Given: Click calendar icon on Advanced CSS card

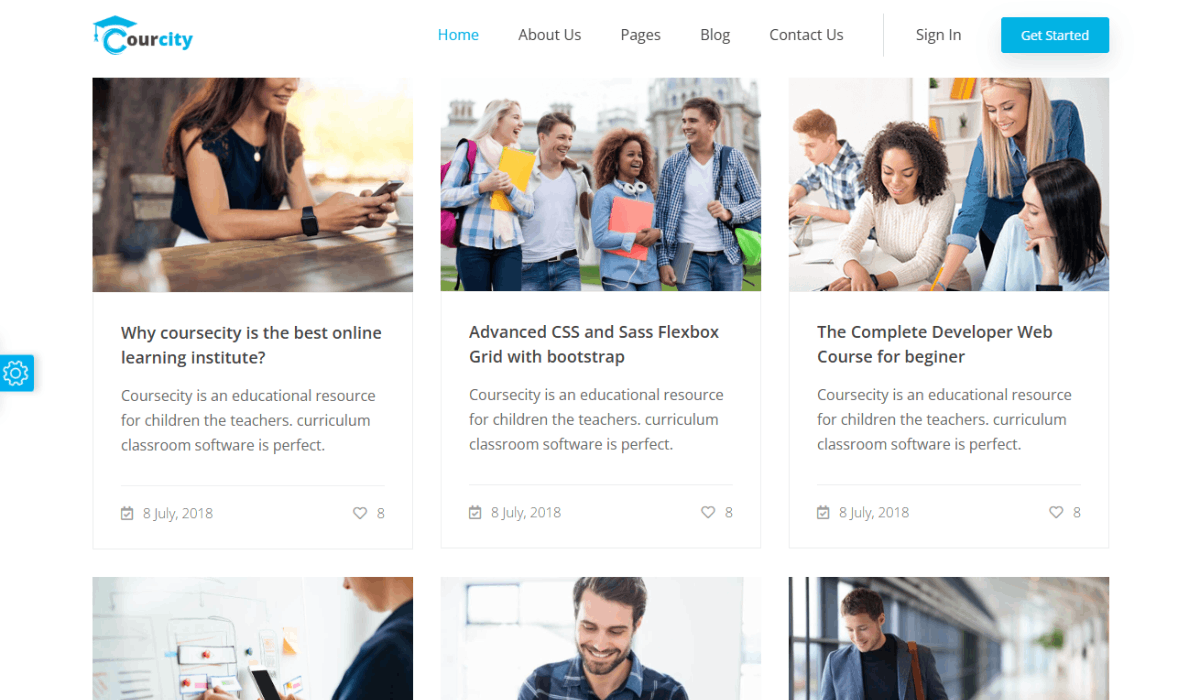Looking at the screenshot, I should 475,512.
